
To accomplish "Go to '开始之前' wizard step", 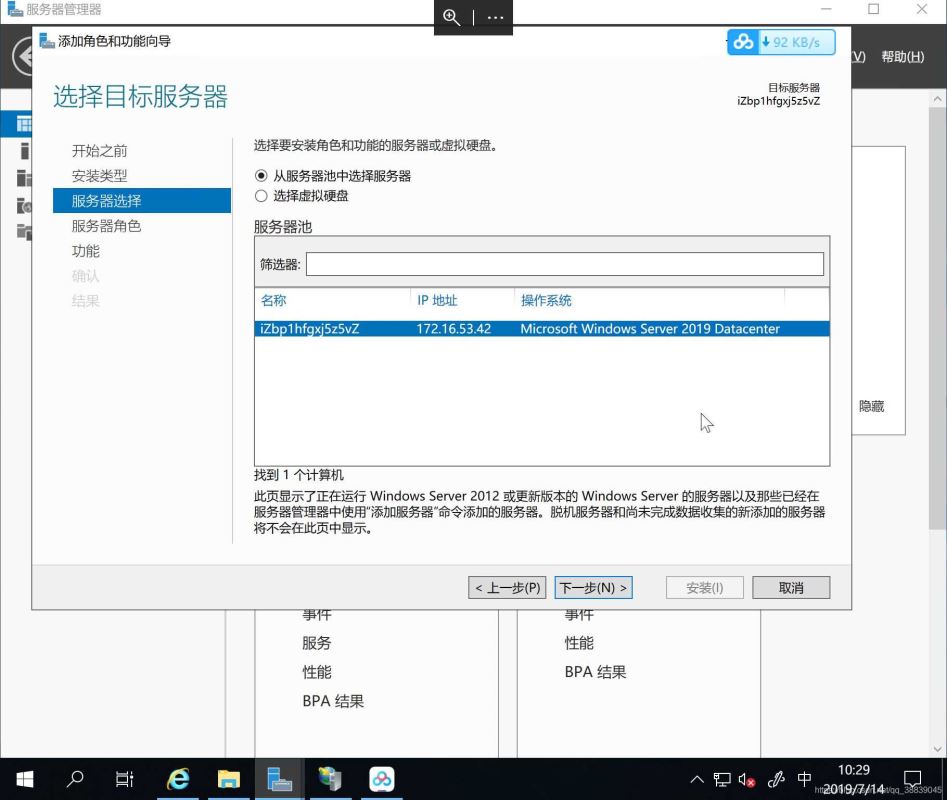I will pos(99,151).
